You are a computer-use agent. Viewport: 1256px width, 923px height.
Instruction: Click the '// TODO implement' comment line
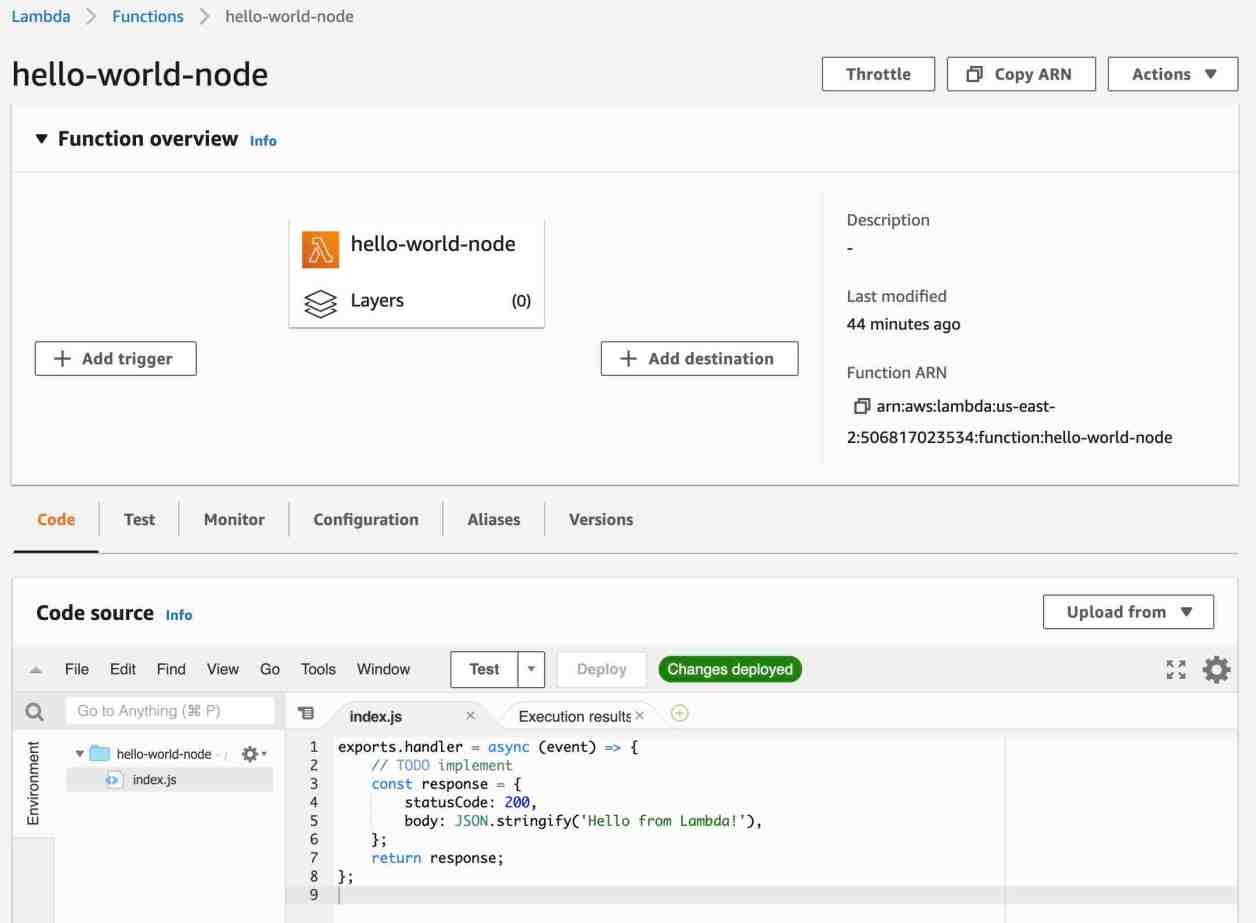point(441,765)
